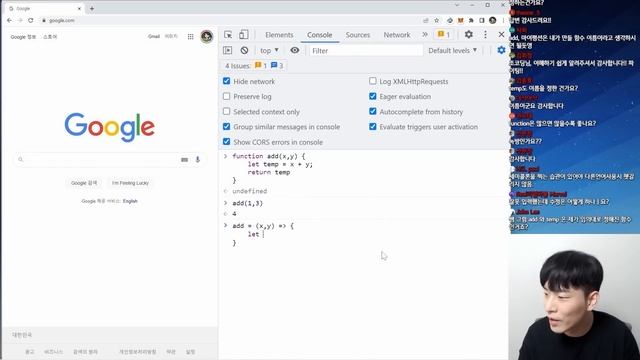This screenshot has width=640, height=360.
Task: Open a new Chrome tab
Action: [92, 8]
